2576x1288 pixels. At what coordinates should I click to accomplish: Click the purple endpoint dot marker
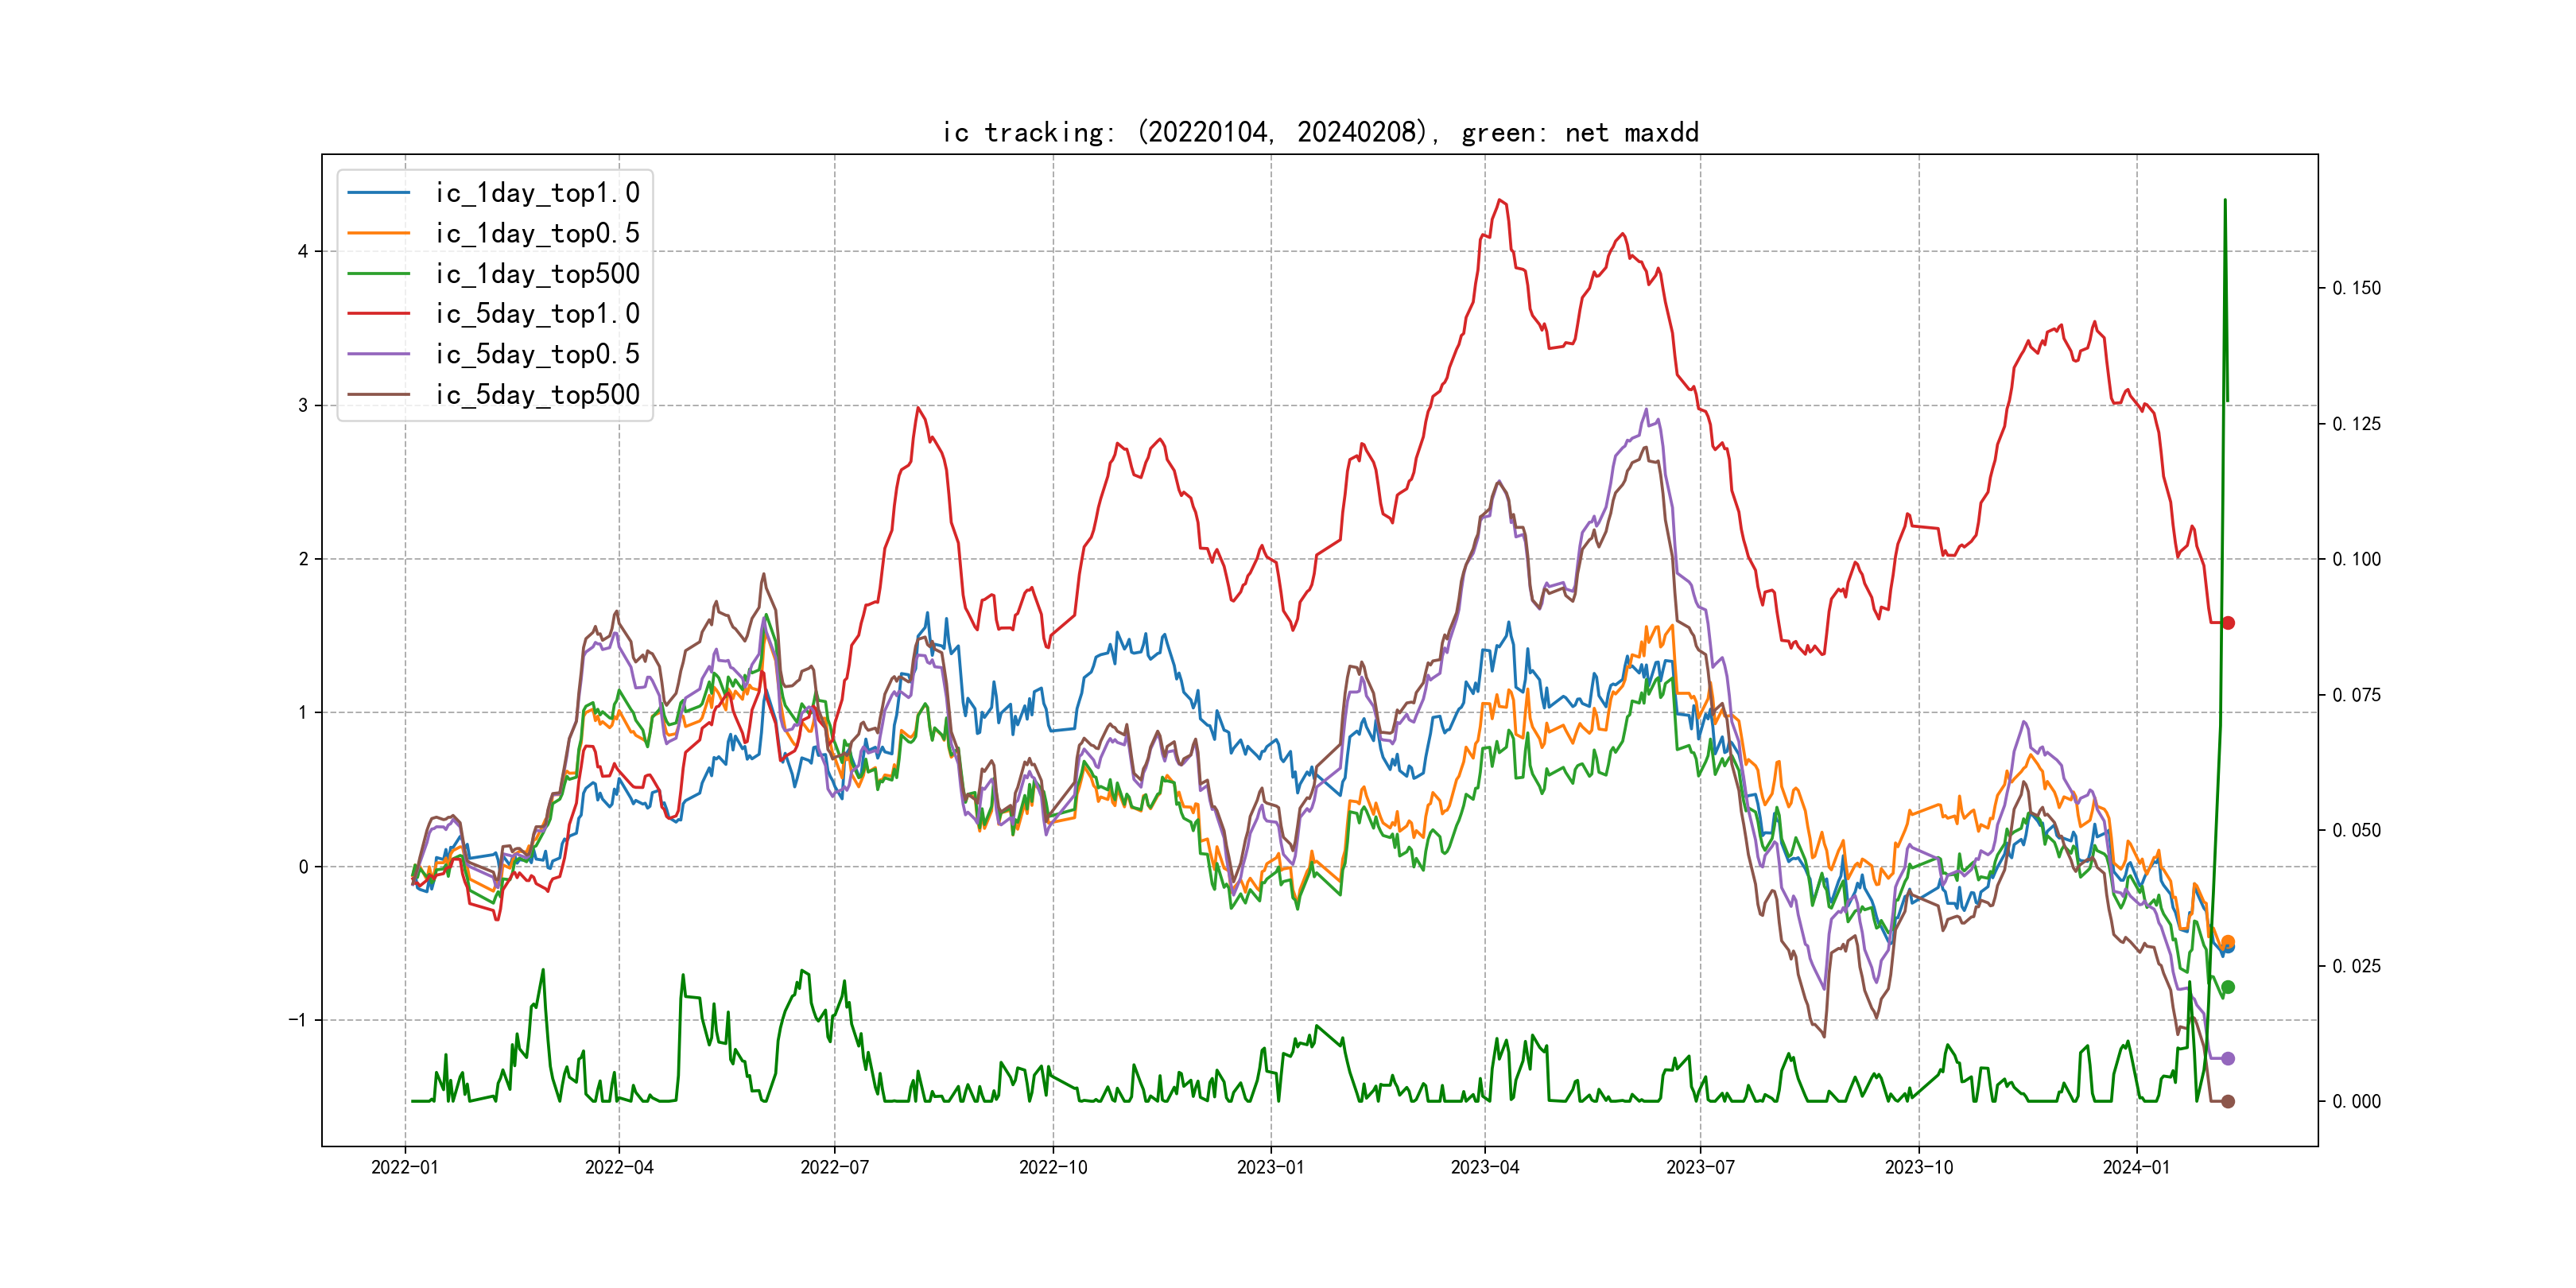click(2228, 1058)
